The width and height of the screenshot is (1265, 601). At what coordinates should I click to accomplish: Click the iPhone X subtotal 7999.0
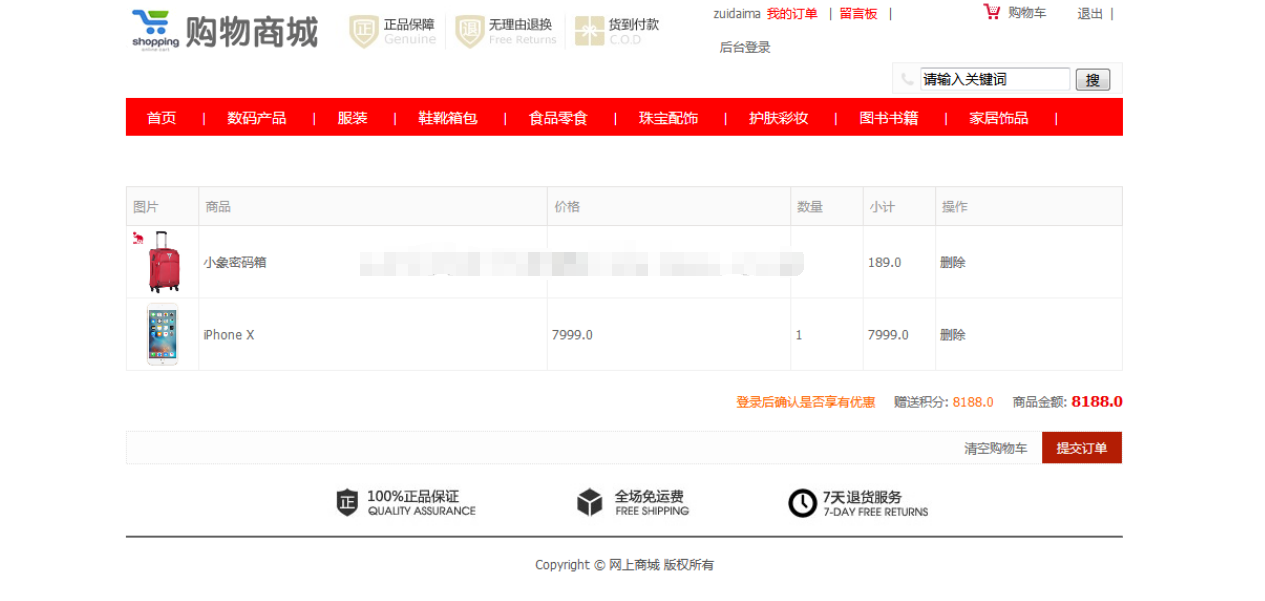pyautogui.click(x=888, y=335)
